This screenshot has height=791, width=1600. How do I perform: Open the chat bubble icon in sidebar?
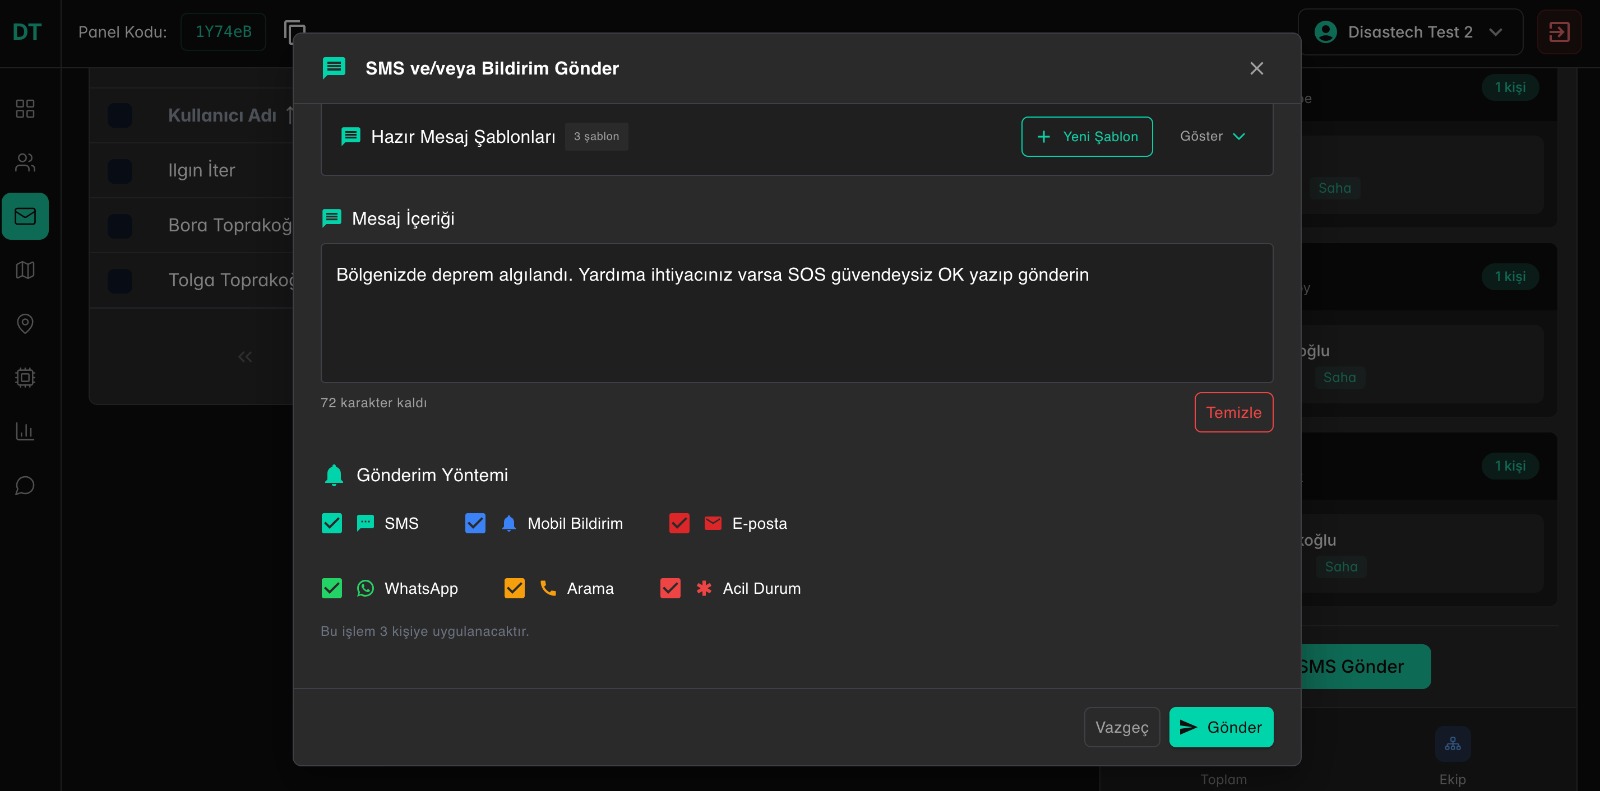[x=25, y=486]
